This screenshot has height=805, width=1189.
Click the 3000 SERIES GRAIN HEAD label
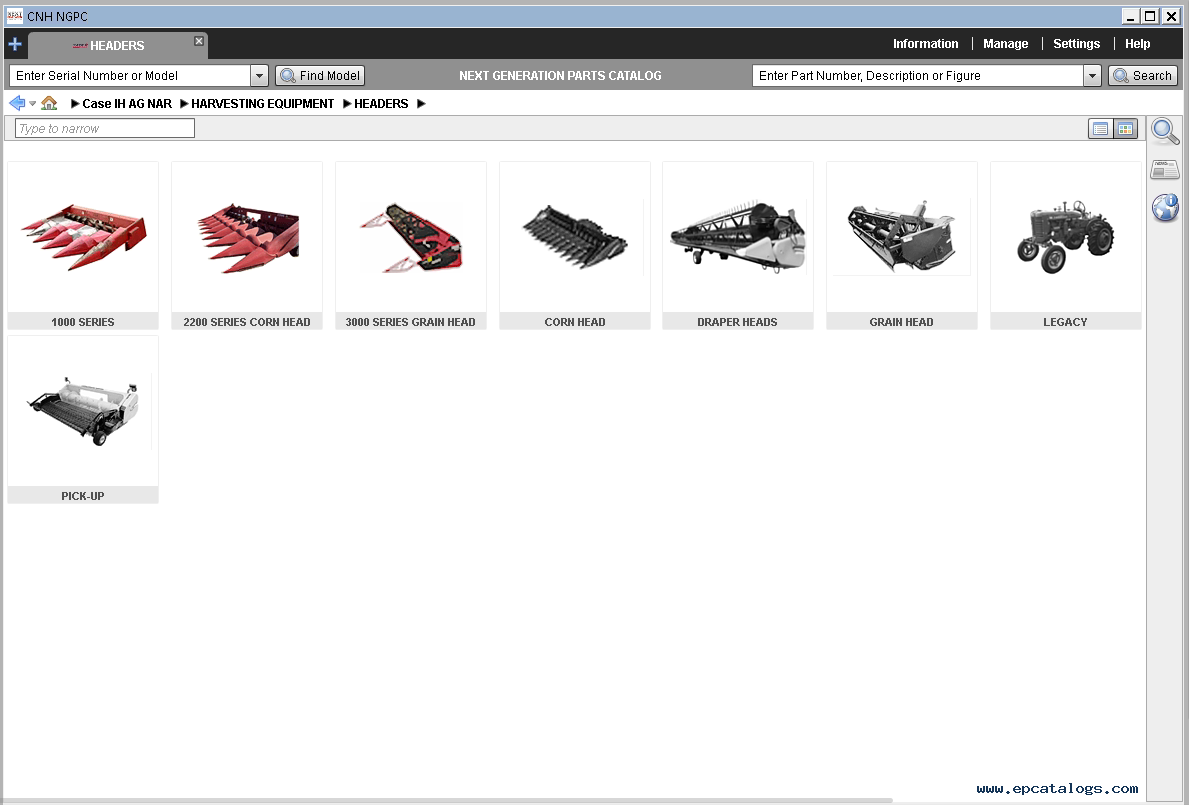click(411, 321)
